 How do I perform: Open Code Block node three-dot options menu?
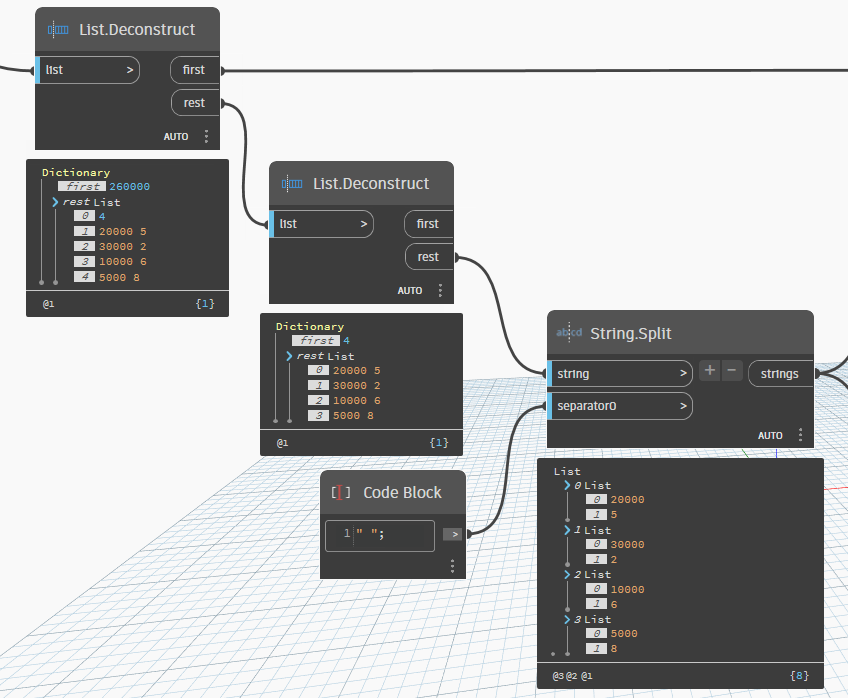point(453,566)
